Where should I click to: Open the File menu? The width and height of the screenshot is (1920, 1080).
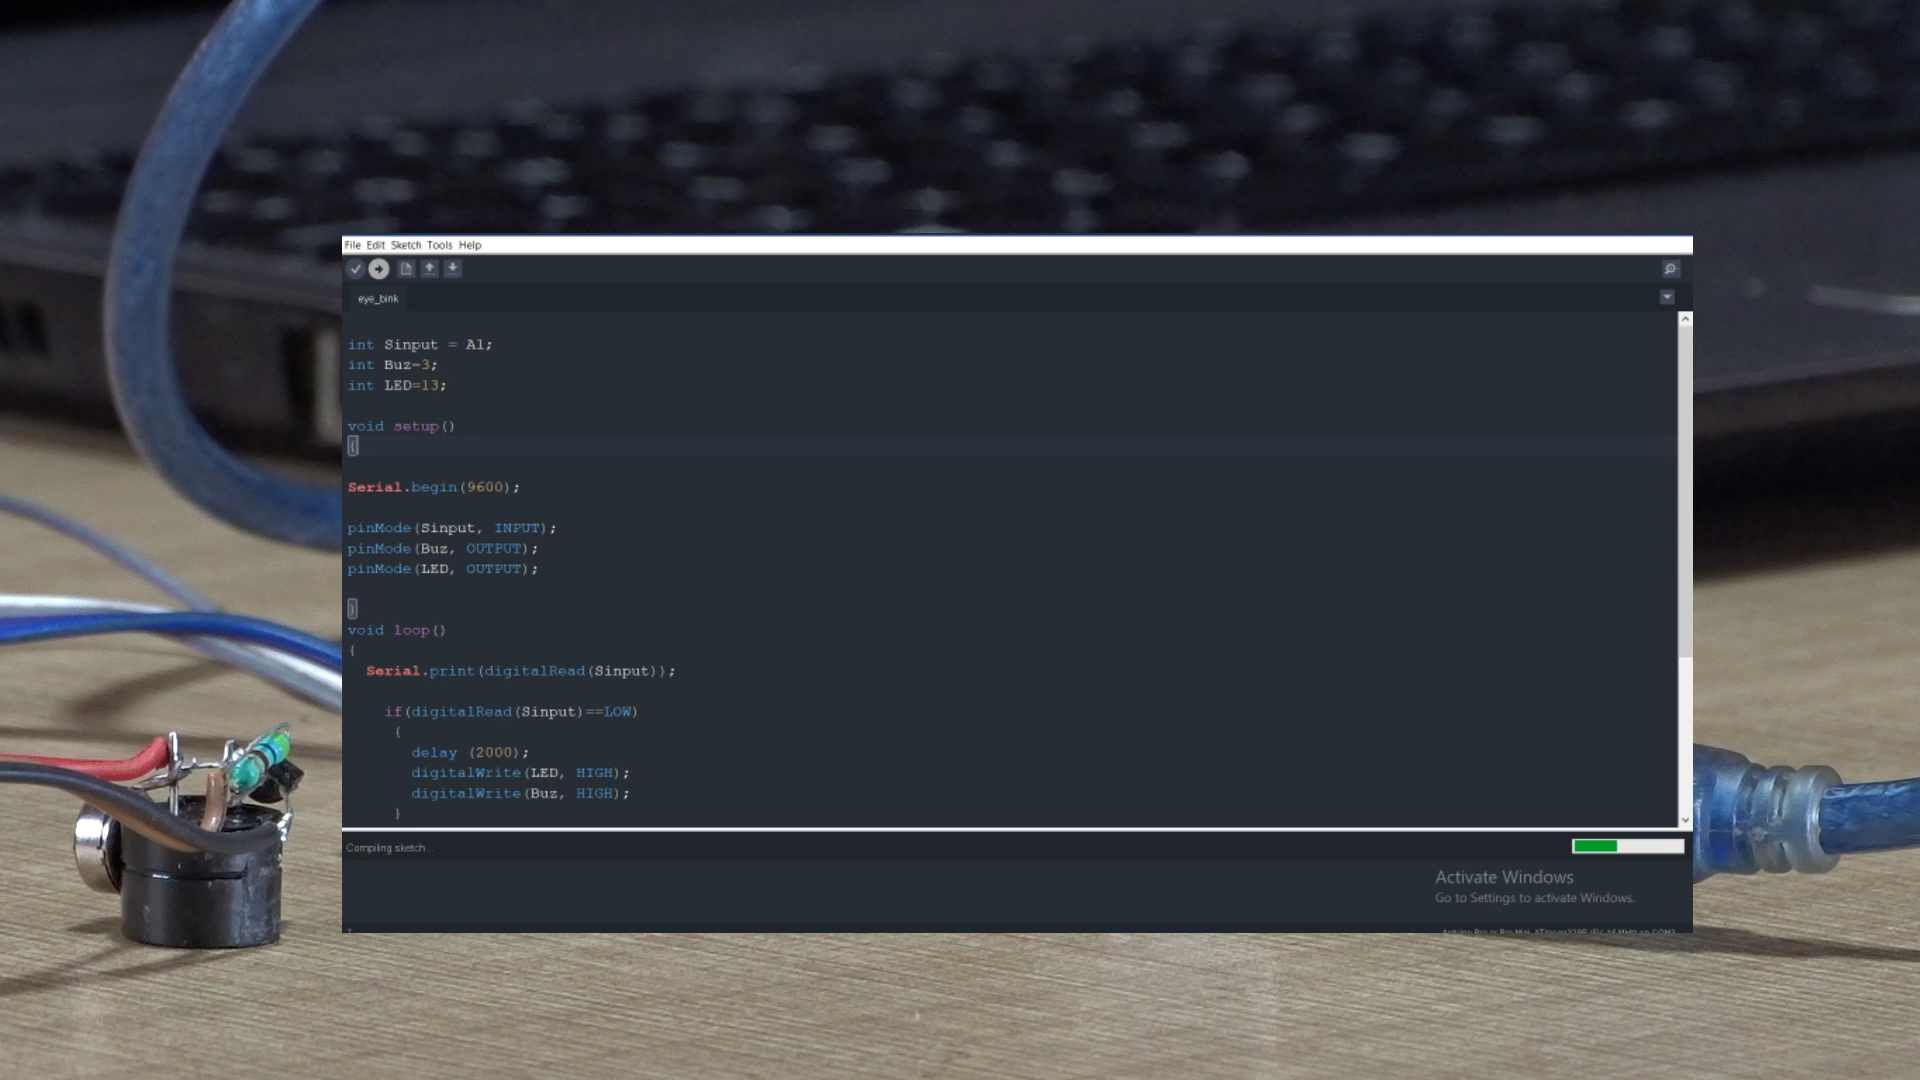[352, 245]
